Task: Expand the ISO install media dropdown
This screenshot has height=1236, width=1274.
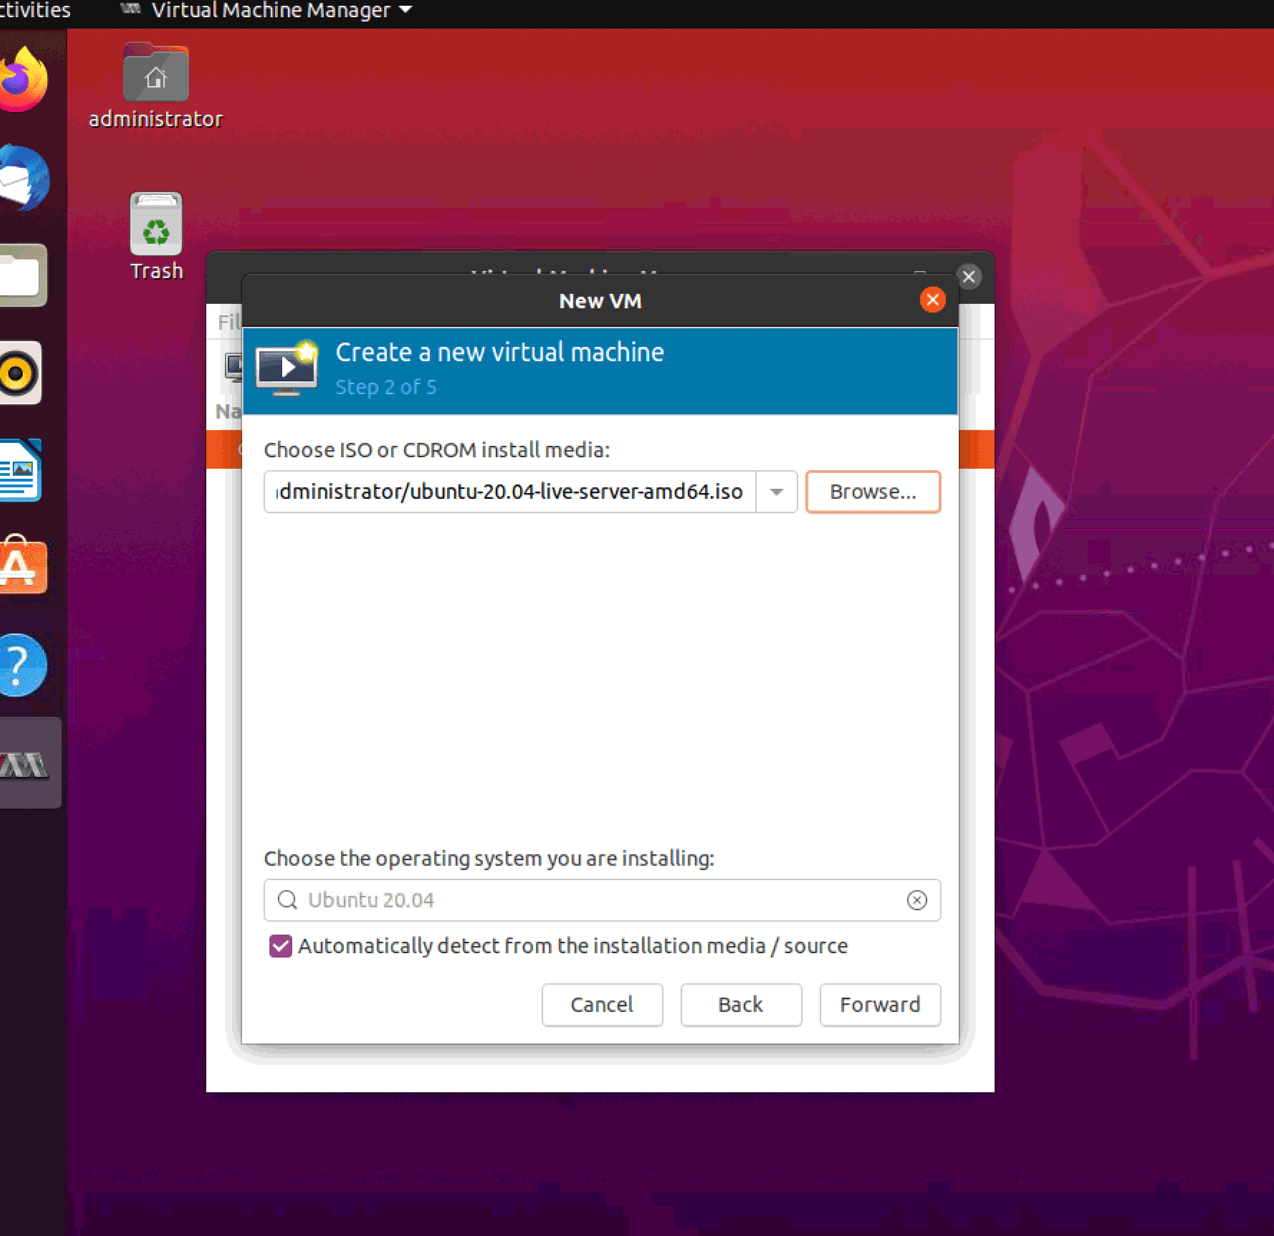Action: click(x=776, y=491)
